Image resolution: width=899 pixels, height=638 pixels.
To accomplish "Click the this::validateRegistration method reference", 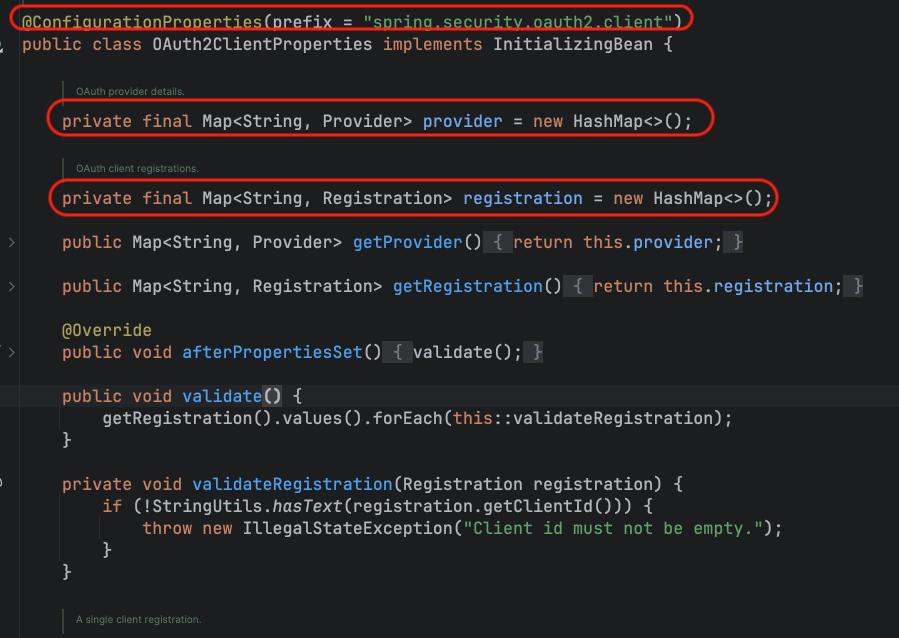I will click(x=584, y=418).
